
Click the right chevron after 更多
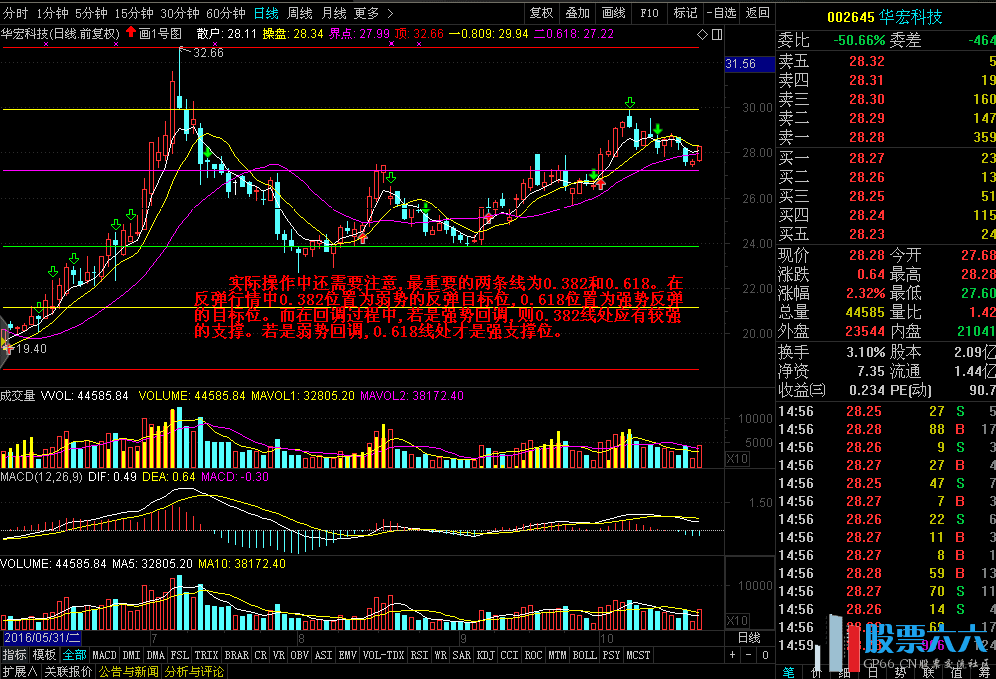point(389,13)
